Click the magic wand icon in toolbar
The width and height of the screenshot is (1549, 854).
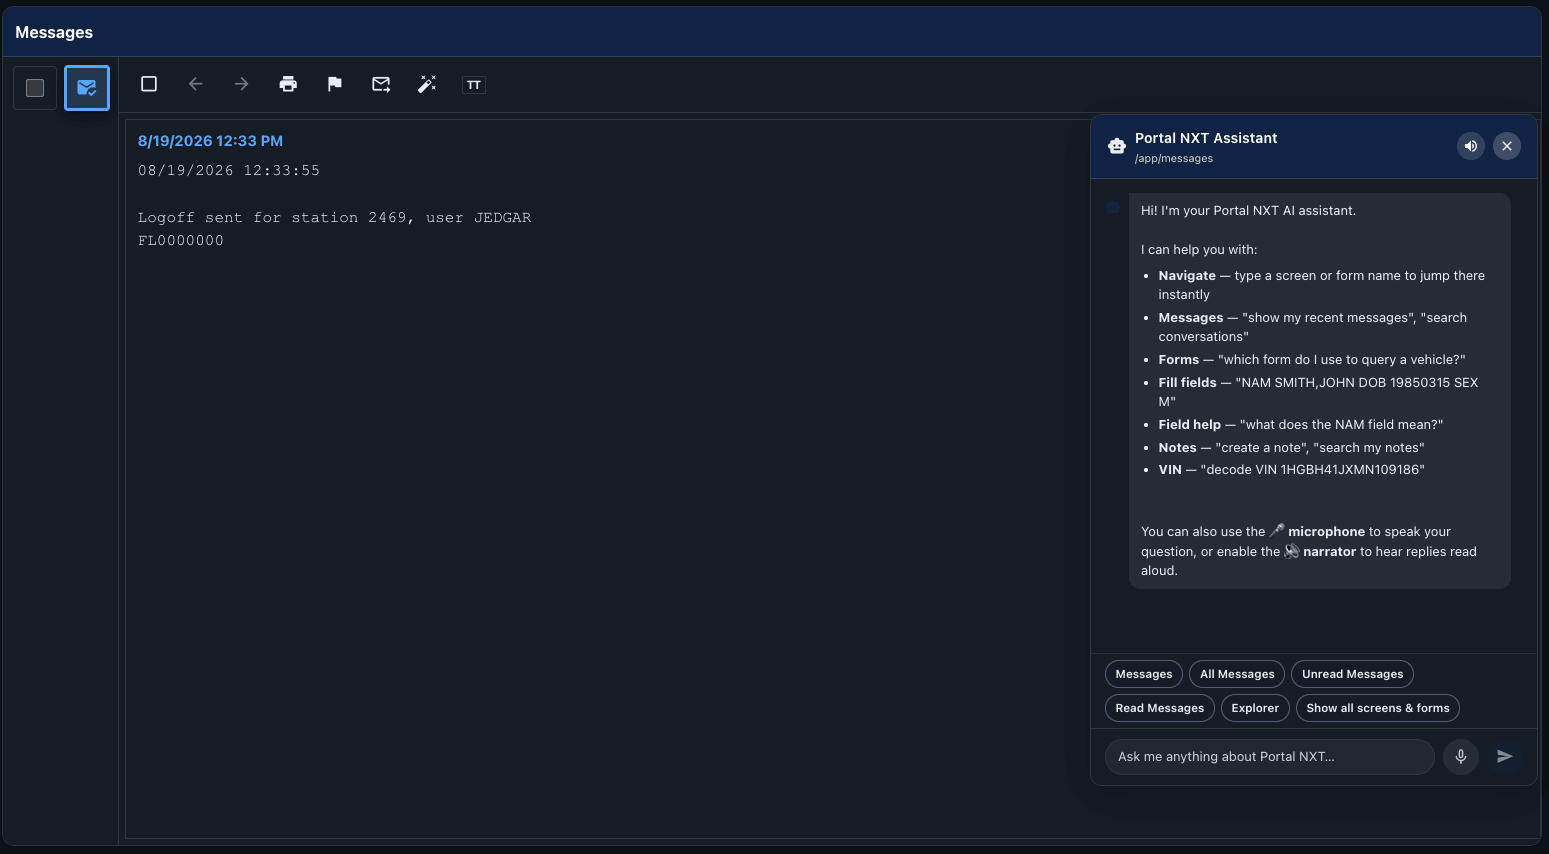pyautogui.click(x=427, y=84)
